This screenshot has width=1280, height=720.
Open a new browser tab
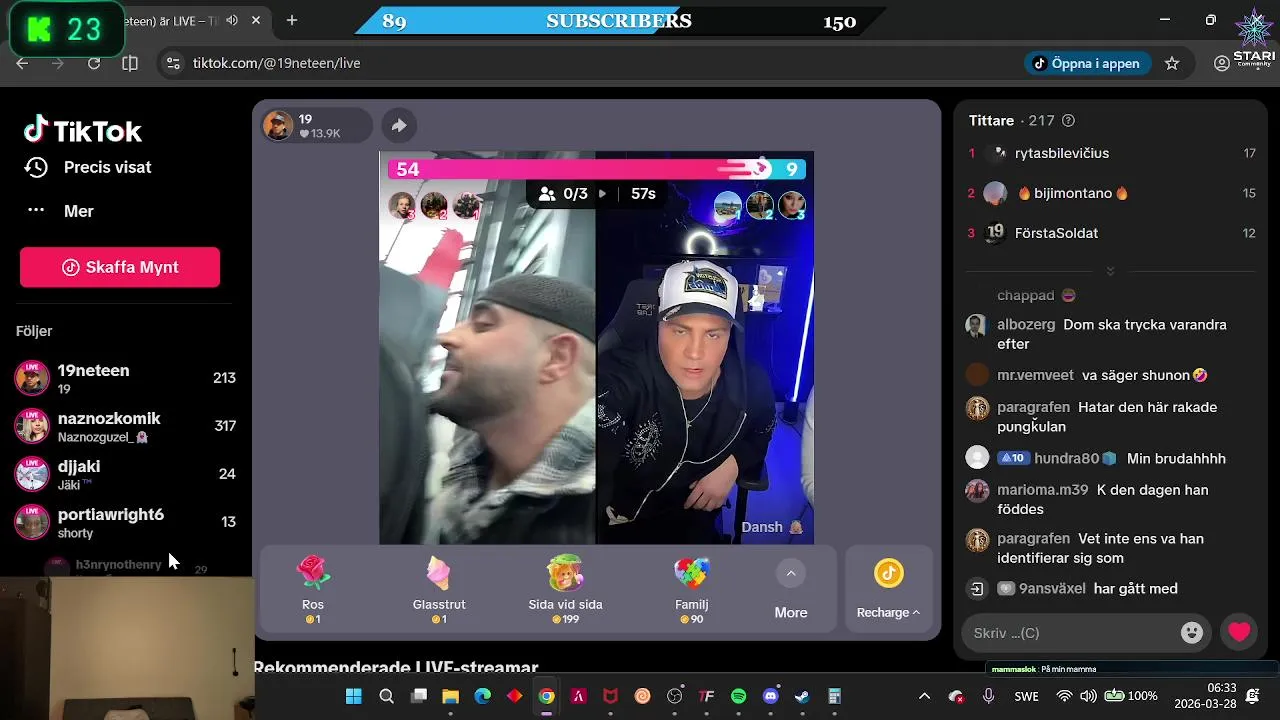click(x=292, y=20)
